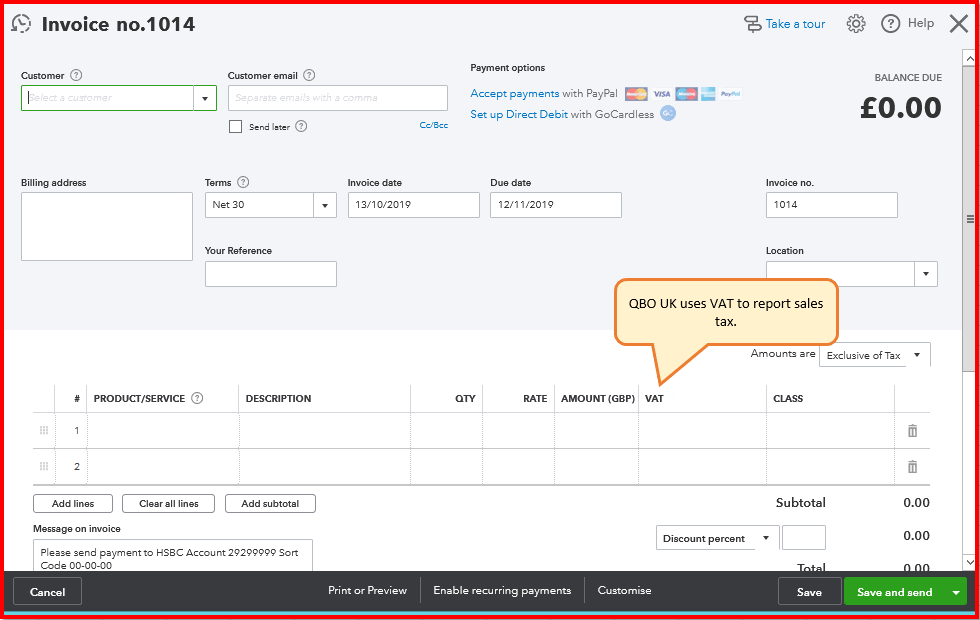Screen dimensions: 980x620
Task: Click the Help question mark icon
Action: [x=890, y=24]
